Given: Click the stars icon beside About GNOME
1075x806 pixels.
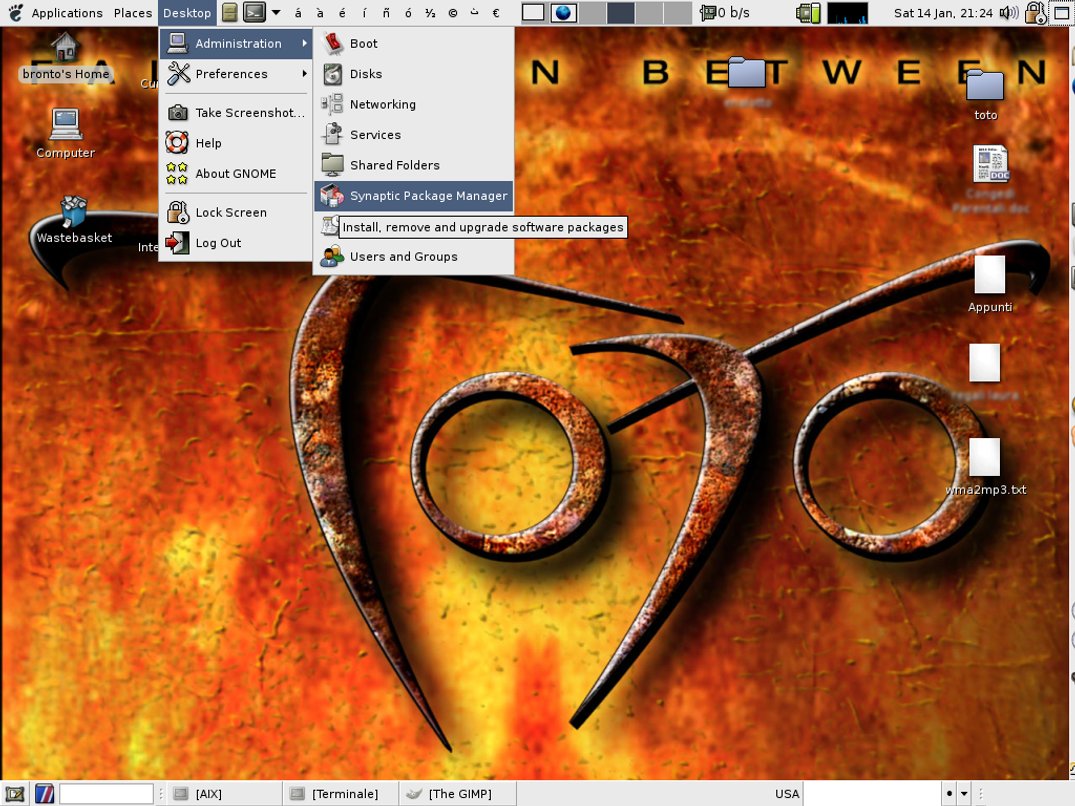Looking at the screenshot, I should (x=177, y=173).
